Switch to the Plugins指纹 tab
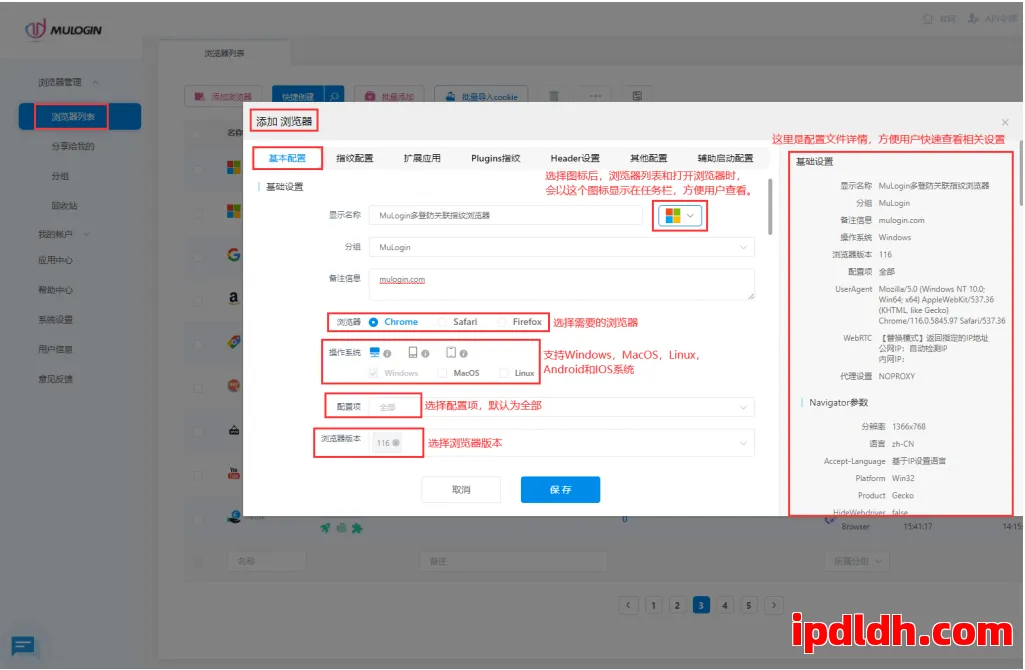The image size is (1025, 670). click(496, 158)
